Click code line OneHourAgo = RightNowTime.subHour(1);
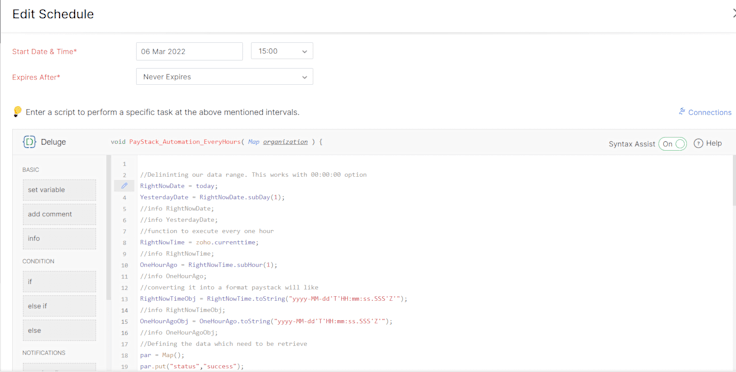736x372 pixels. (208, 265)
